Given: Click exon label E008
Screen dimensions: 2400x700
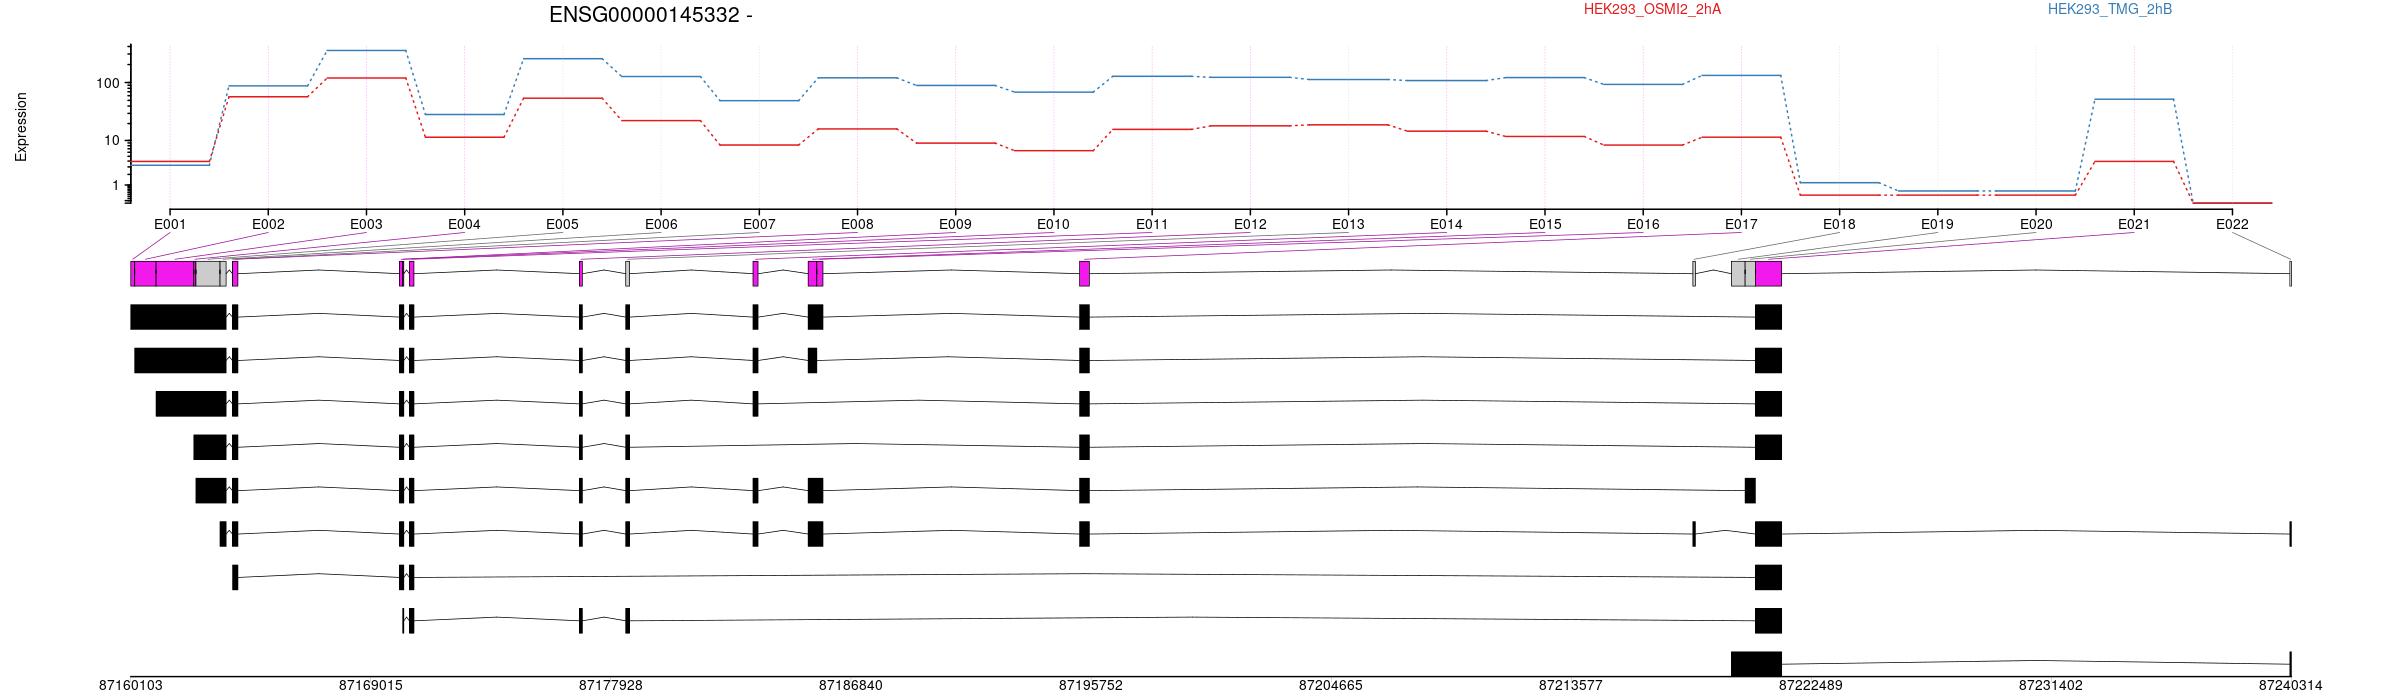Looking at the screenshot, I should (857, 224).
